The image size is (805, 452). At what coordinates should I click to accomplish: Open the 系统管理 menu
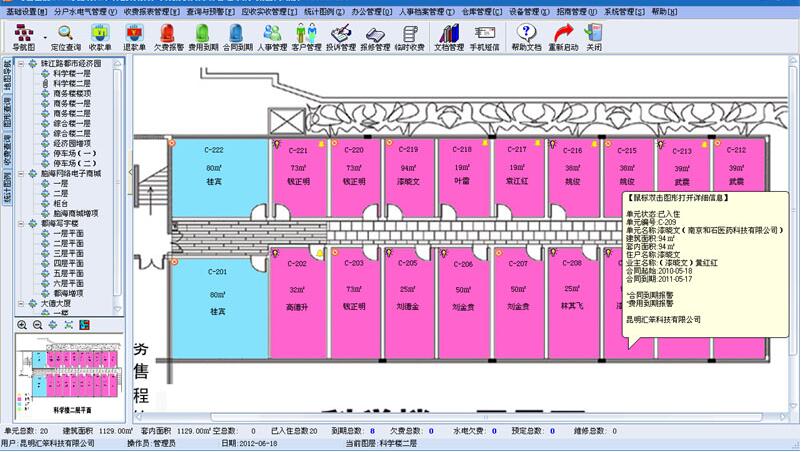(x=624, y=11)
